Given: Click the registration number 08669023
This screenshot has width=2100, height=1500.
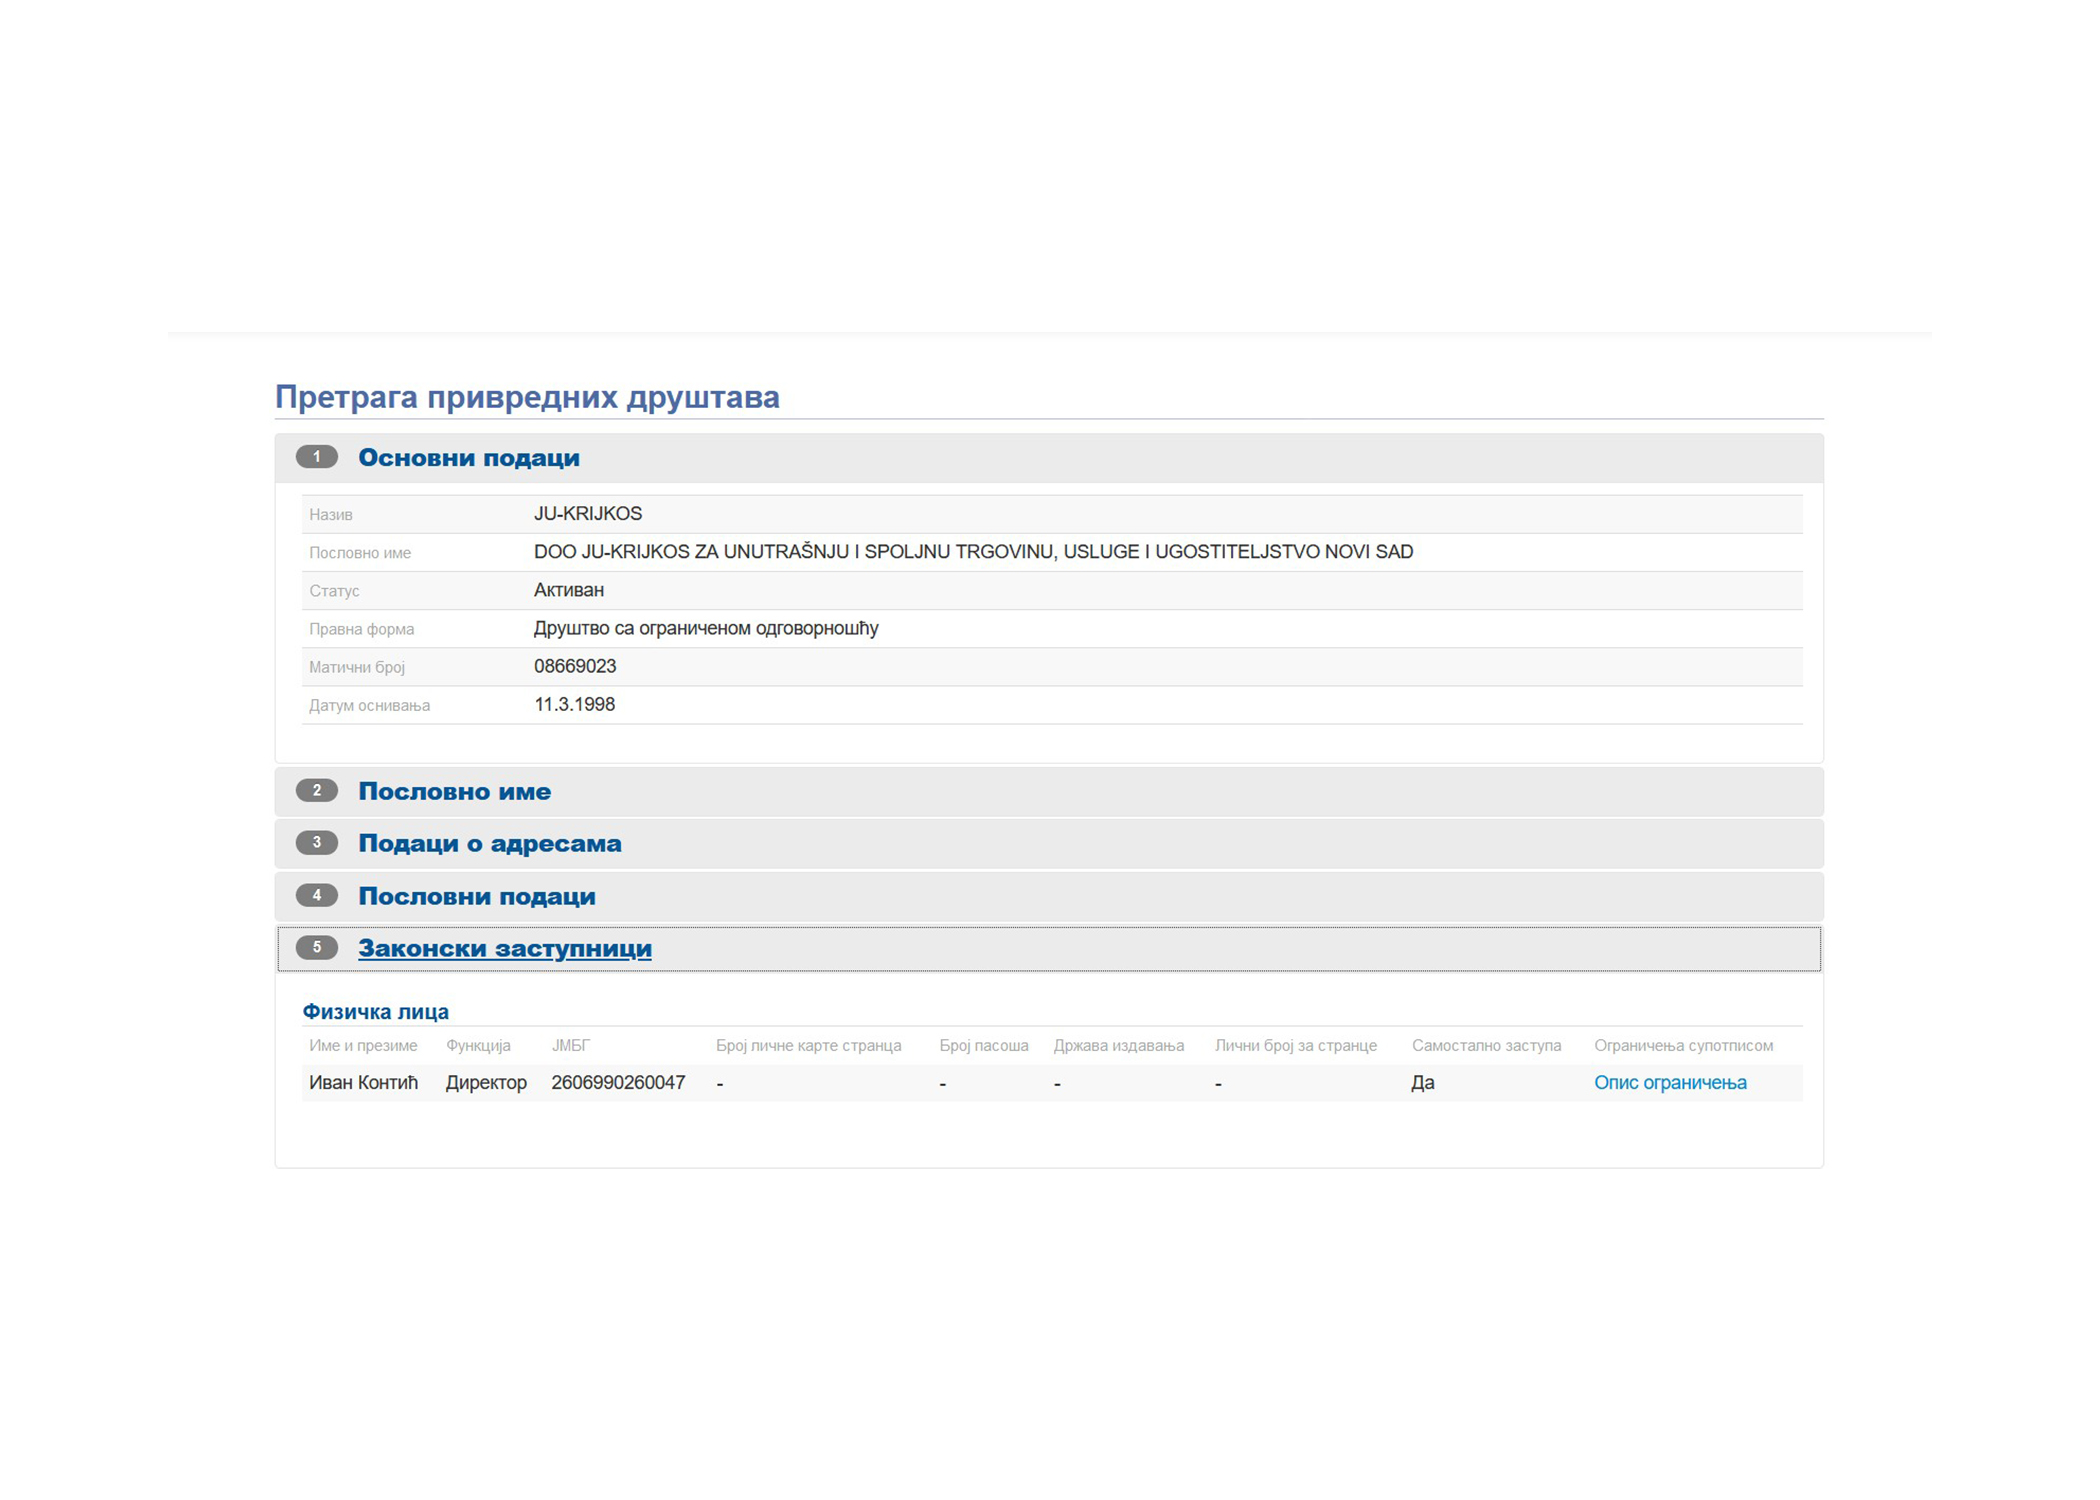Looking at the screenshot, I should pyautogui.click(x=574, y=666).
